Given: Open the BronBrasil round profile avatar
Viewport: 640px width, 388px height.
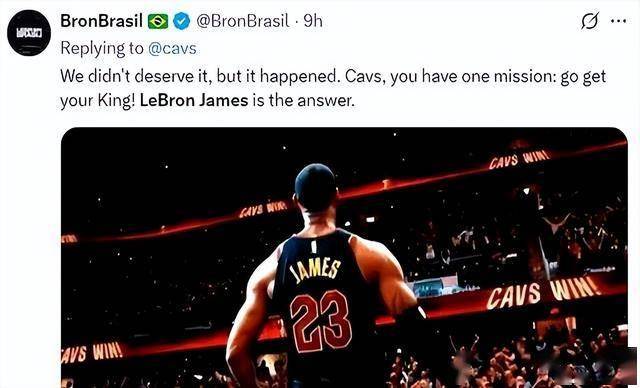Looking at the screenshot, I should [x=29, y=33].
